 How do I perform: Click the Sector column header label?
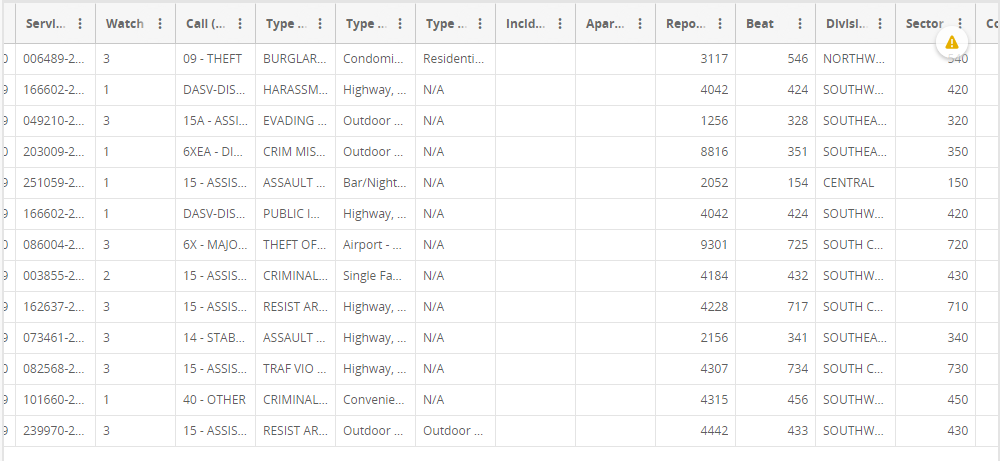pos(924,24)
